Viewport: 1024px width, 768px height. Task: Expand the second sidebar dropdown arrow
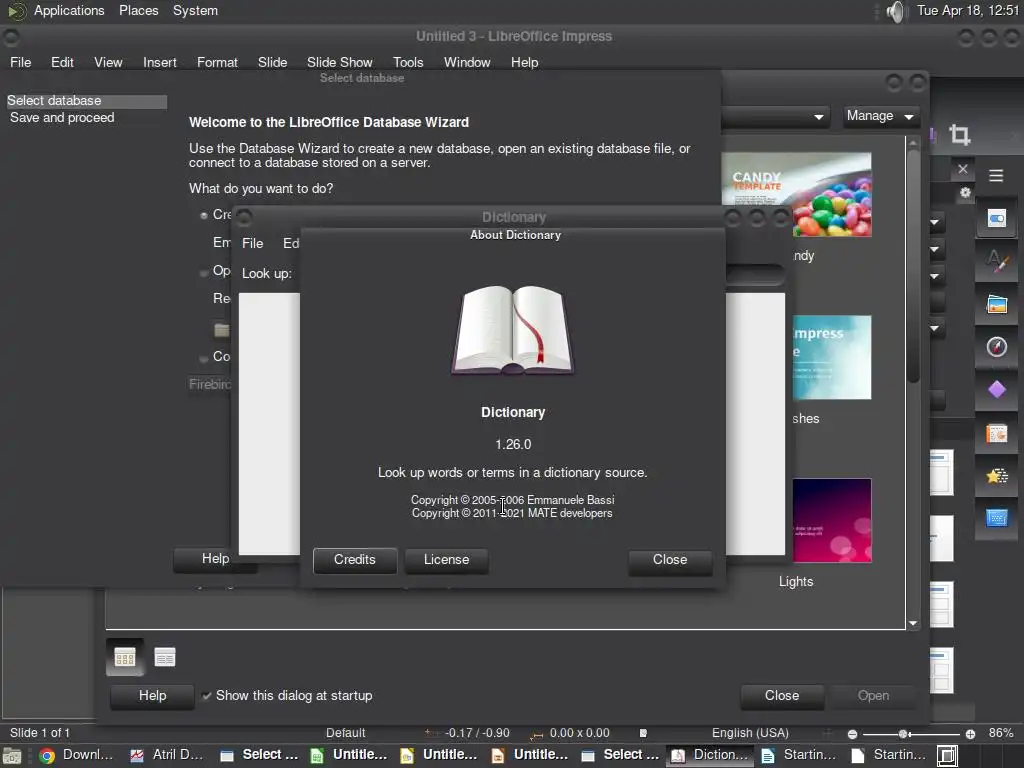[x=935, y=249]
